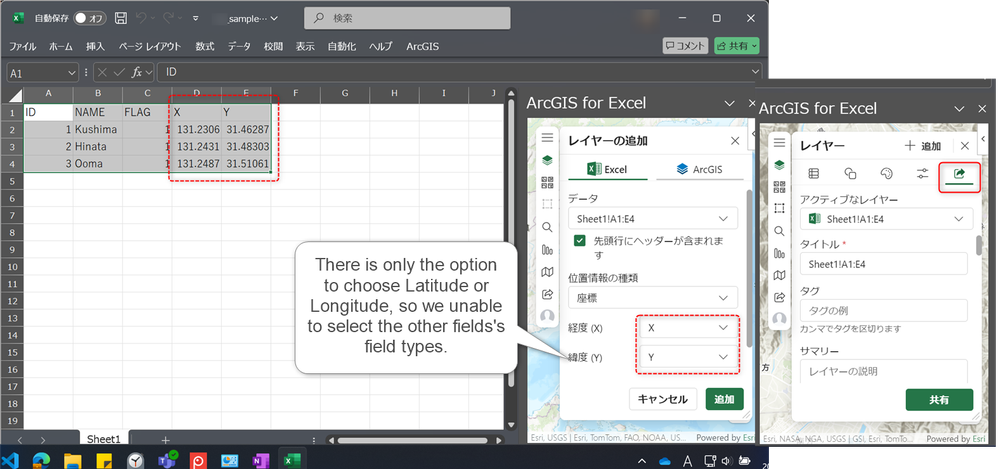Click the fx insert function icon
This screenshot has height=469, width=999.
pos(136,73)
